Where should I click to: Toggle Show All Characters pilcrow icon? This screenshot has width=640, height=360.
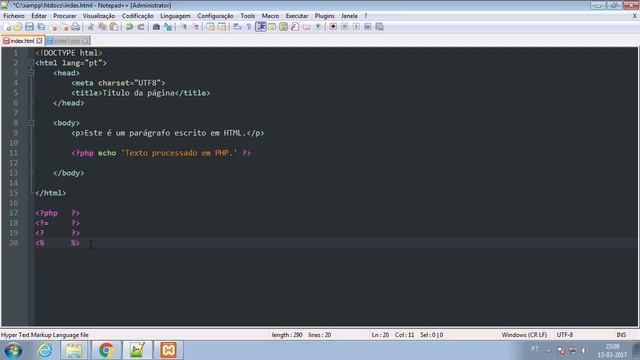coord(249,27)
